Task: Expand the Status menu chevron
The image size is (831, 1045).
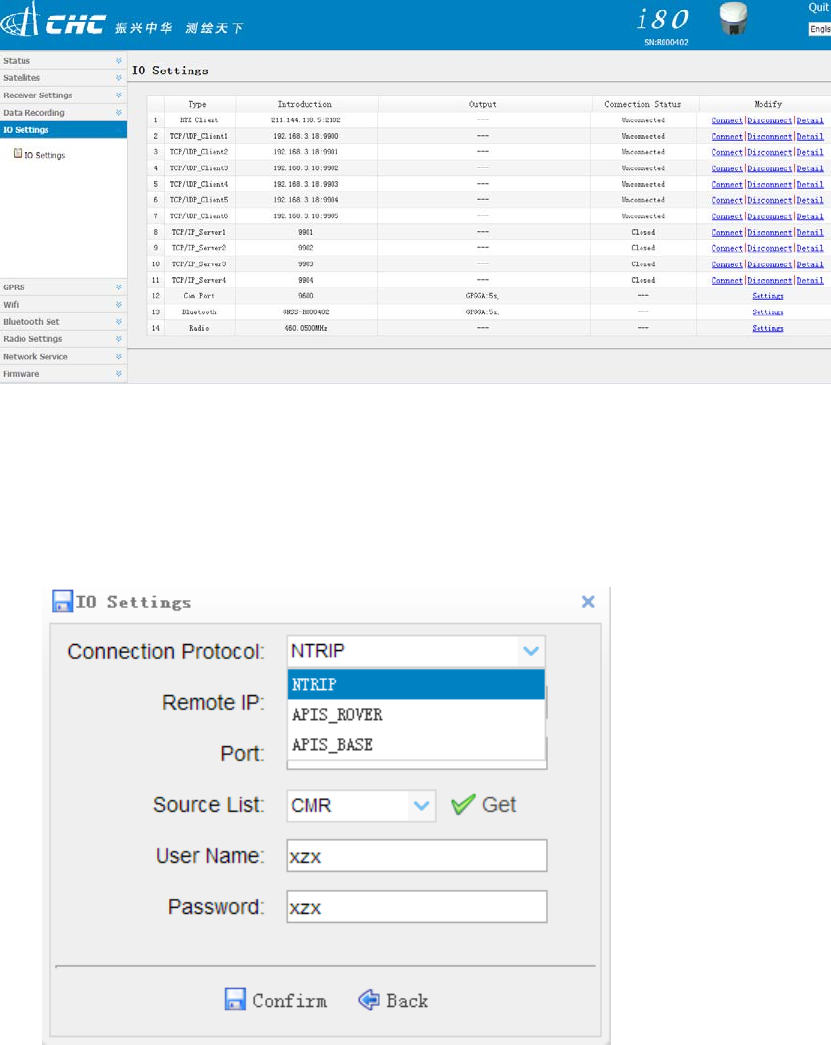Action: (x=119, y=61)
